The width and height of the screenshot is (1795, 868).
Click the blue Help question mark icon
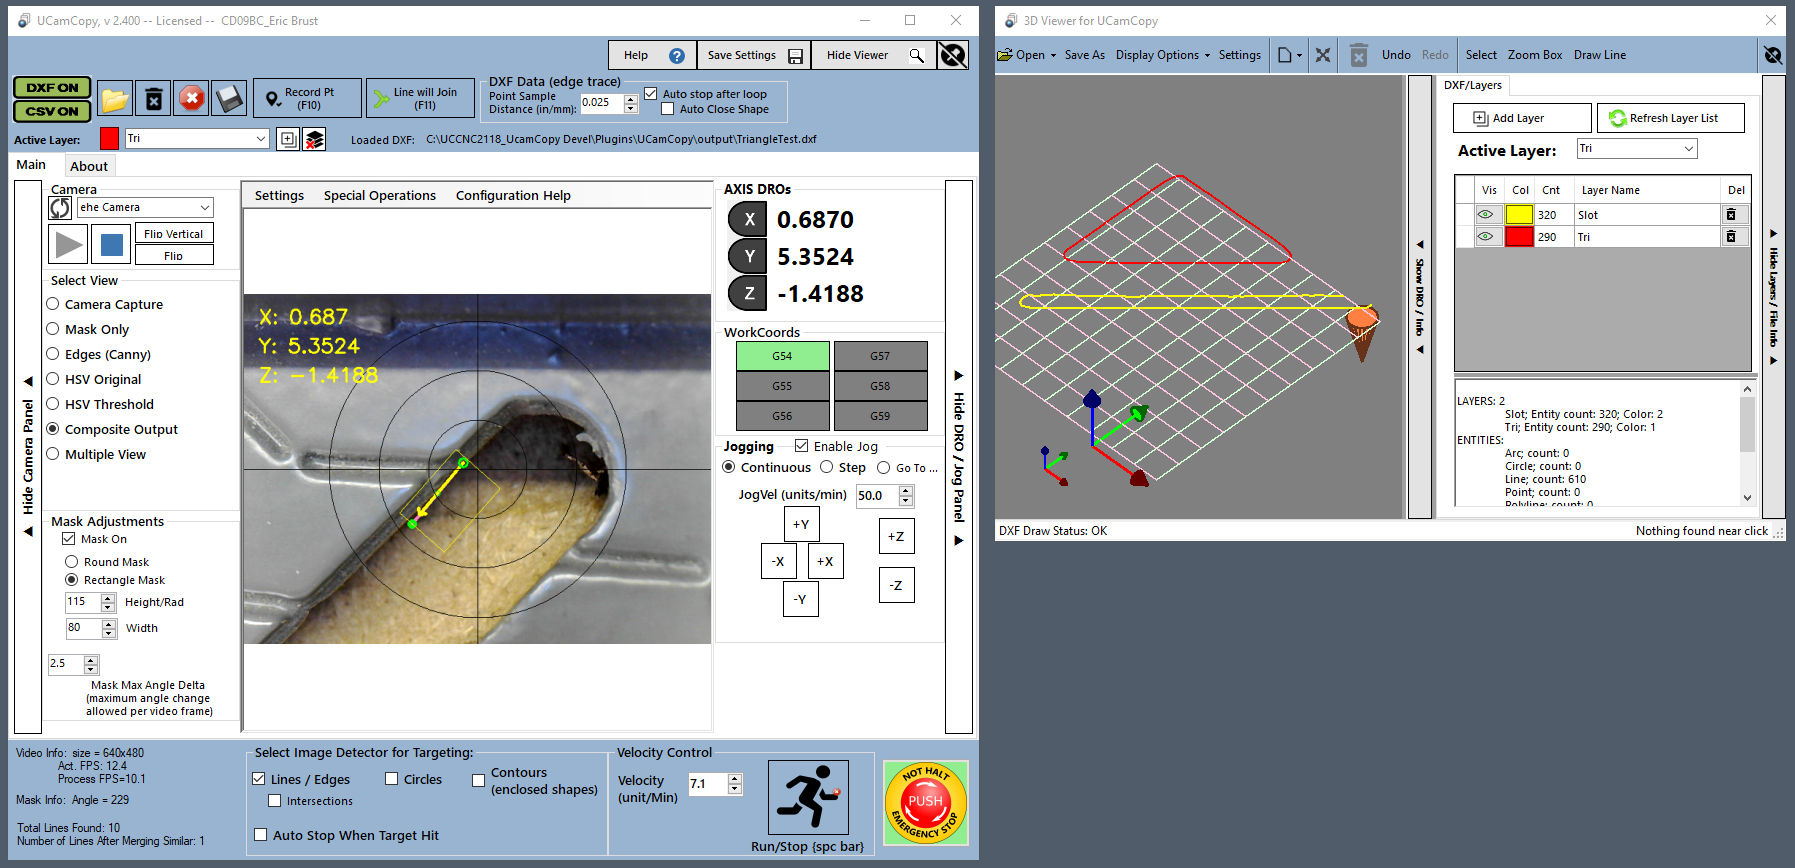[677, 56]
